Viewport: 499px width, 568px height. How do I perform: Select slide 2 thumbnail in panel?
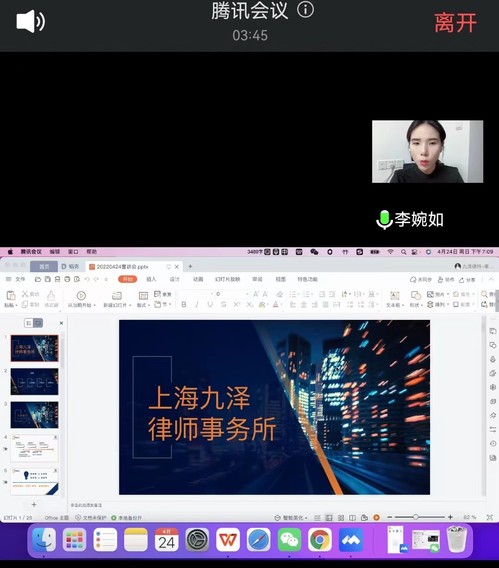pyautogui.click(x=34, y=381)
